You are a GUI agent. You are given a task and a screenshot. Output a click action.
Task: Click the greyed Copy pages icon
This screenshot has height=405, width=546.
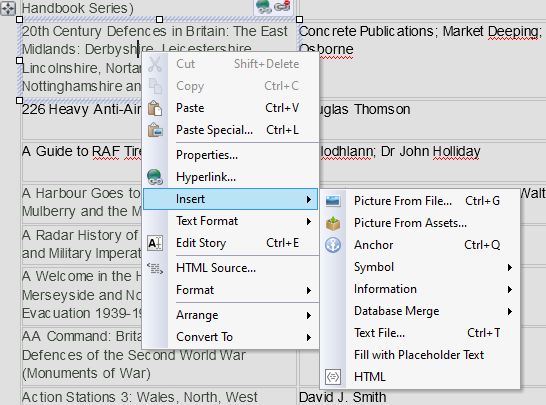tap(155, 86)
